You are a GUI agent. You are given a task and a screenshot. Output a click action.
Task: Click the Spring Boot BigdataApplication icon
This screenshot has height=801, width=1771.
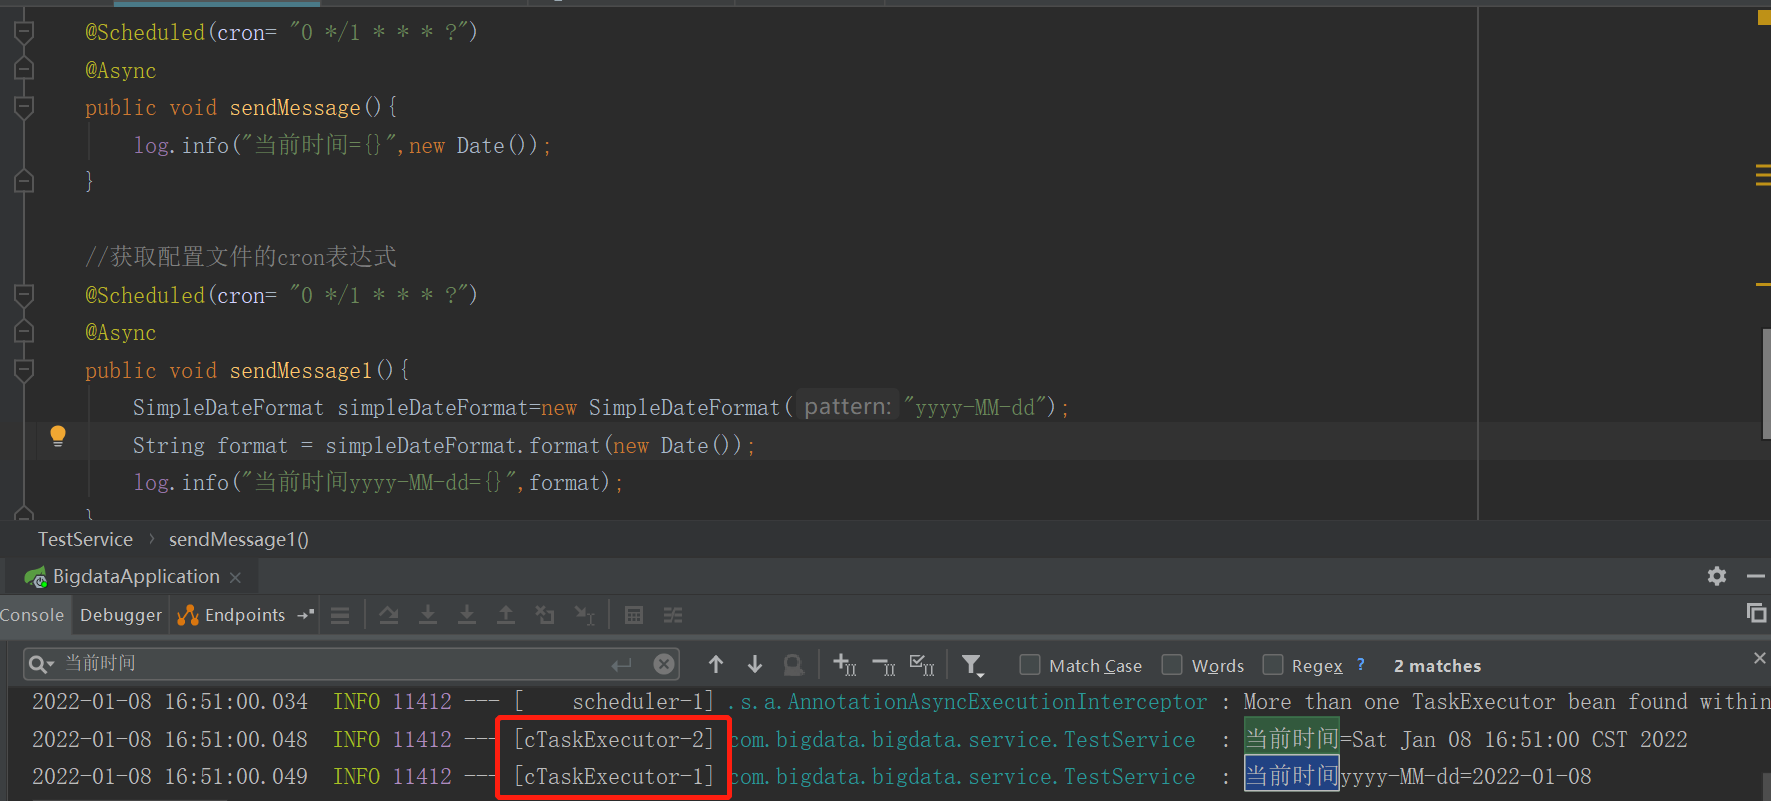(x=35, y=577)
